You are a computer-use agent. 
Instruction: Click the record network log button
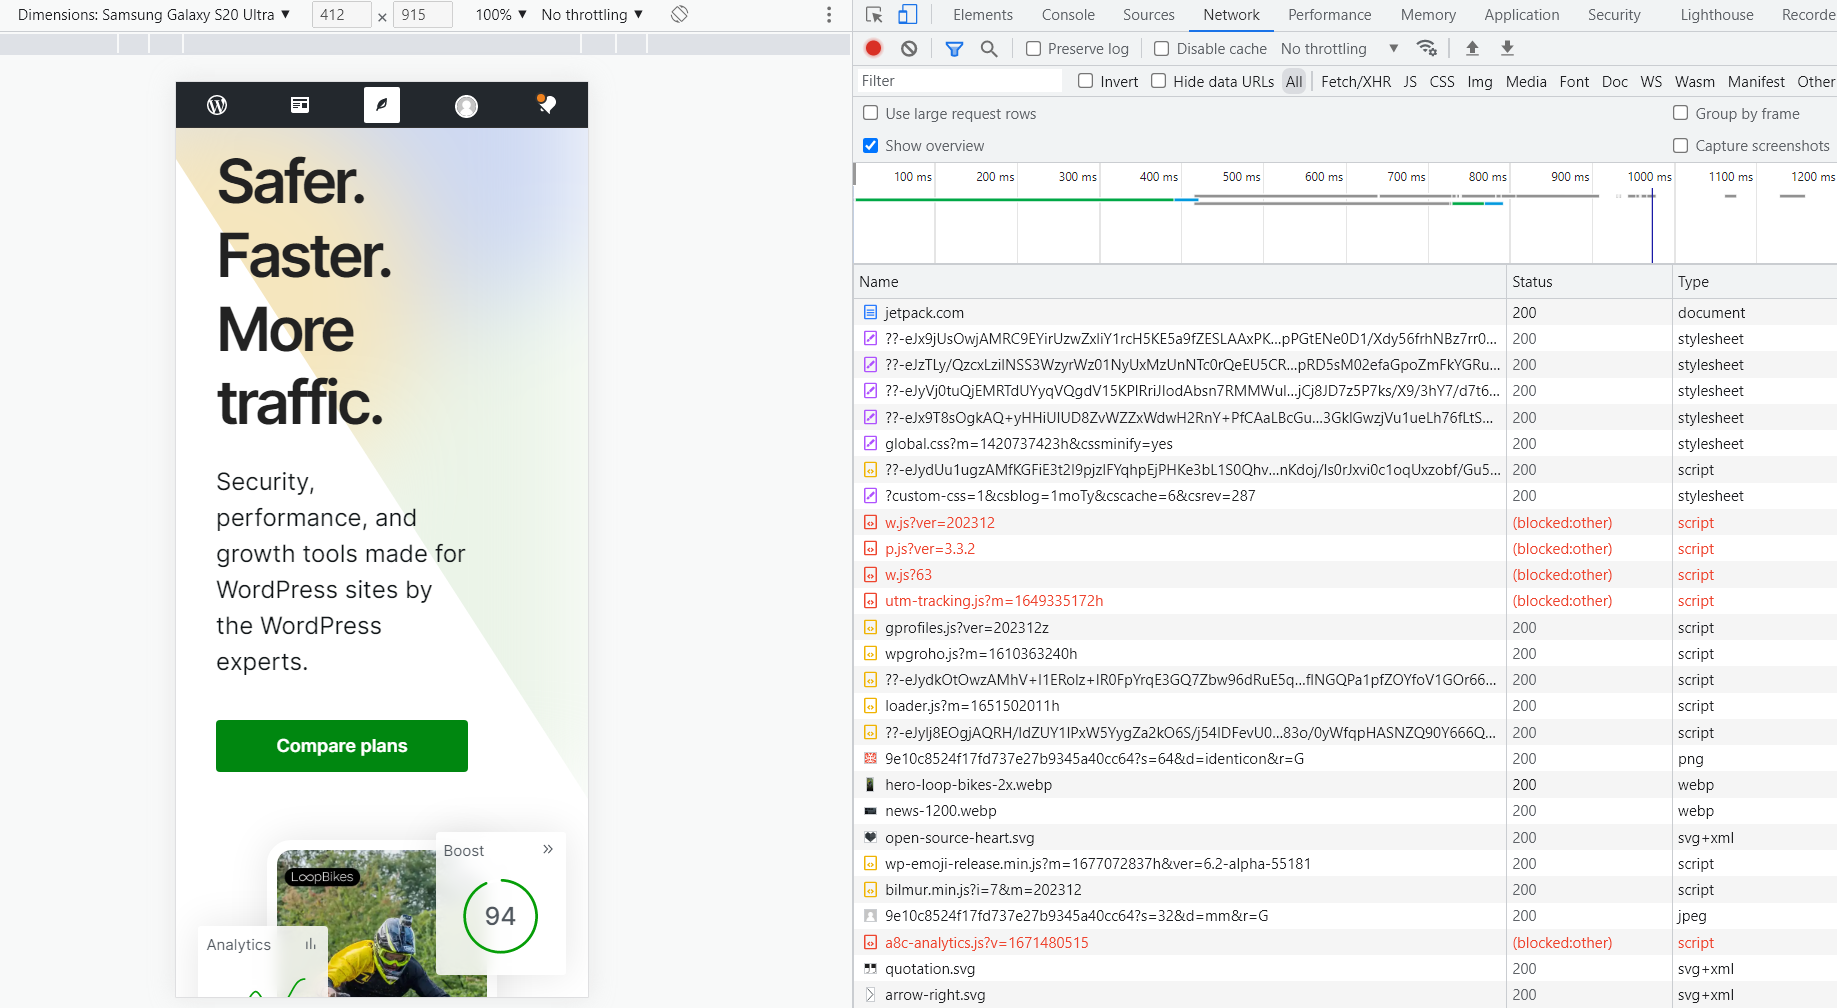(x=873, y=48)
